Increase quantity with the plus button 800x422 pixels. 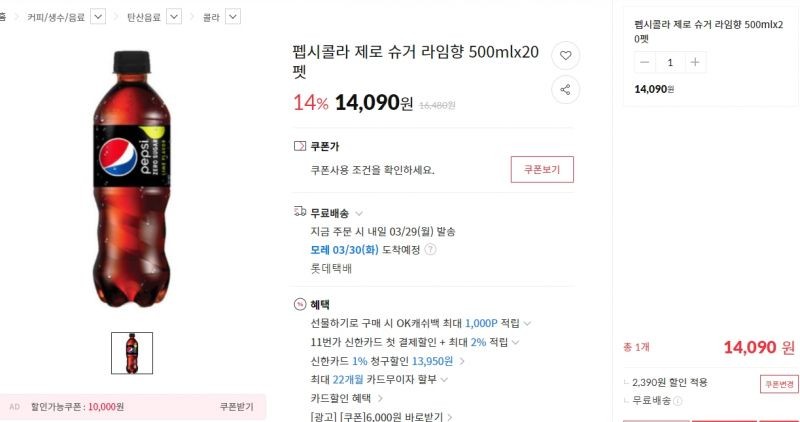pyautogui.click(x=695, y=62)
